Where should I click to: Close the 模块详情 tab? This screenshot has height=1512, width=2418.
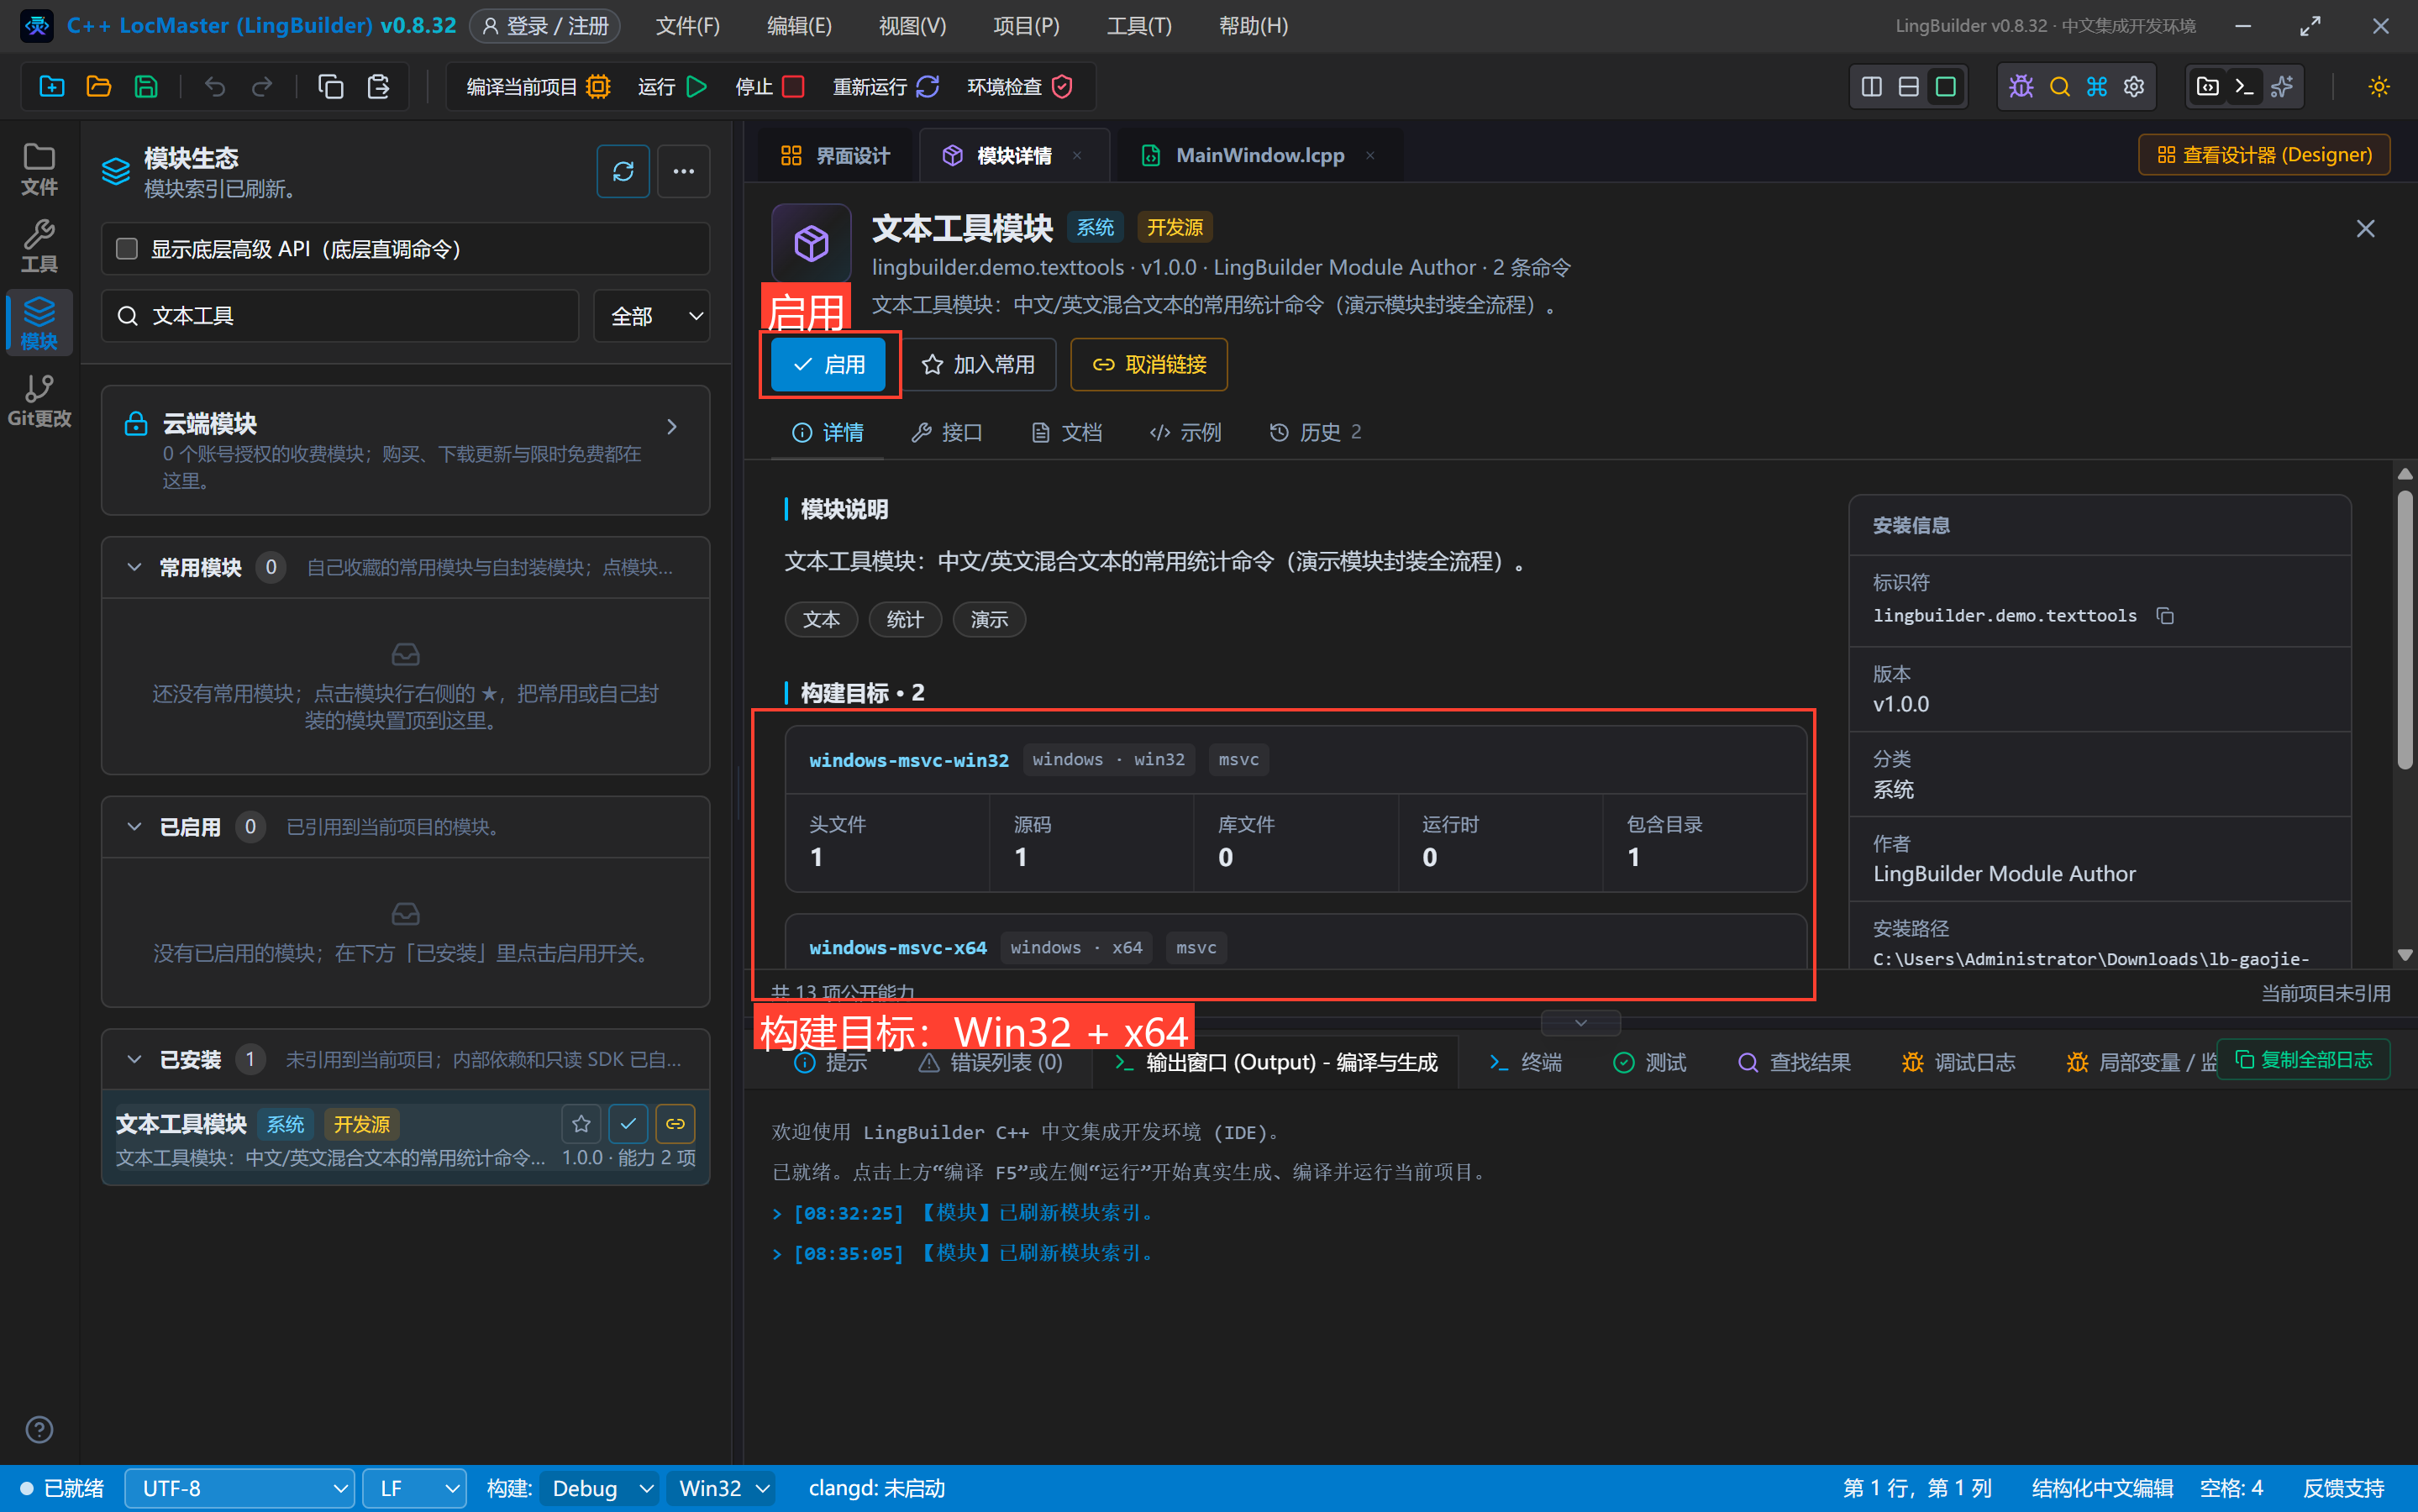1077,155
